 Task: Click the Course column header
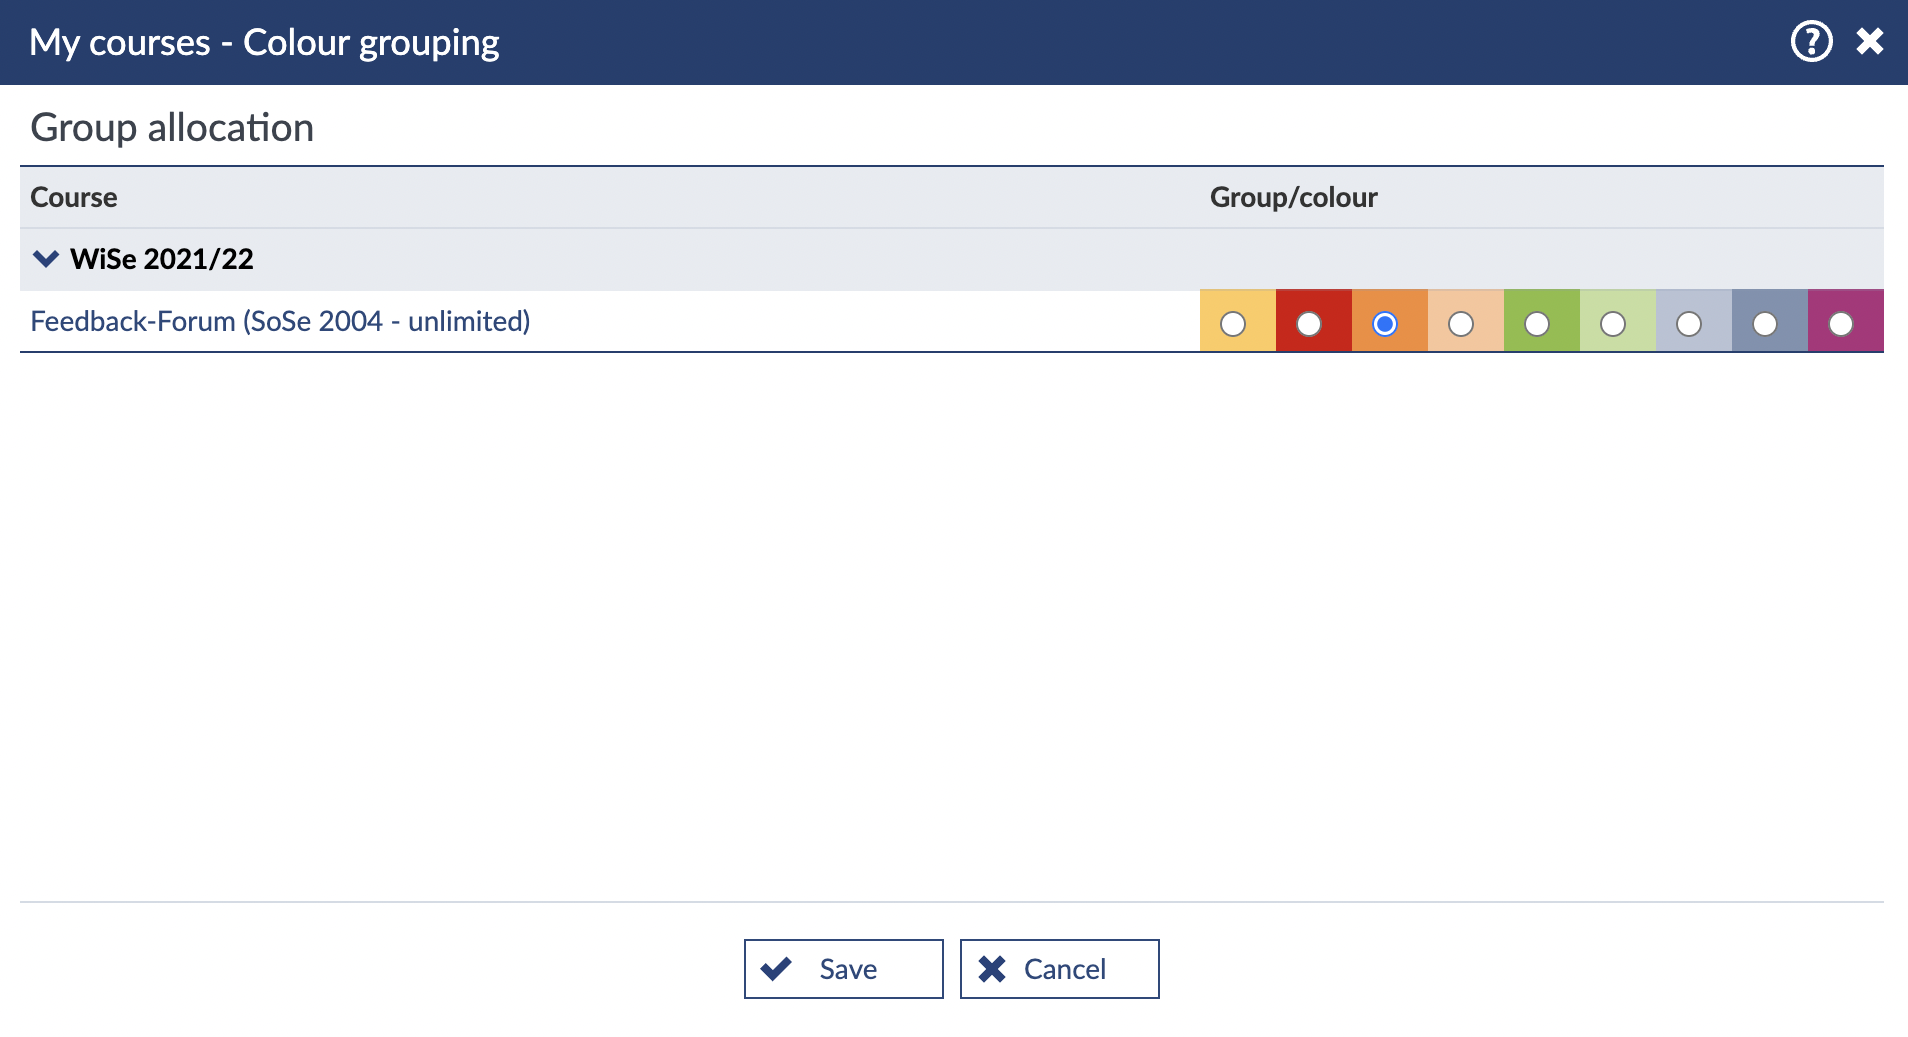tap(74, 197)
